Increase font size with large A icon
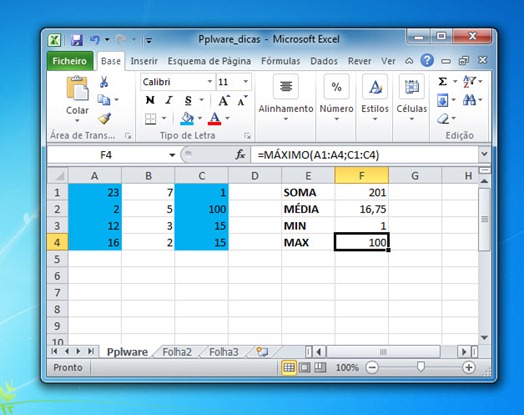Viewport: 524px width, 415px height. 224,100
